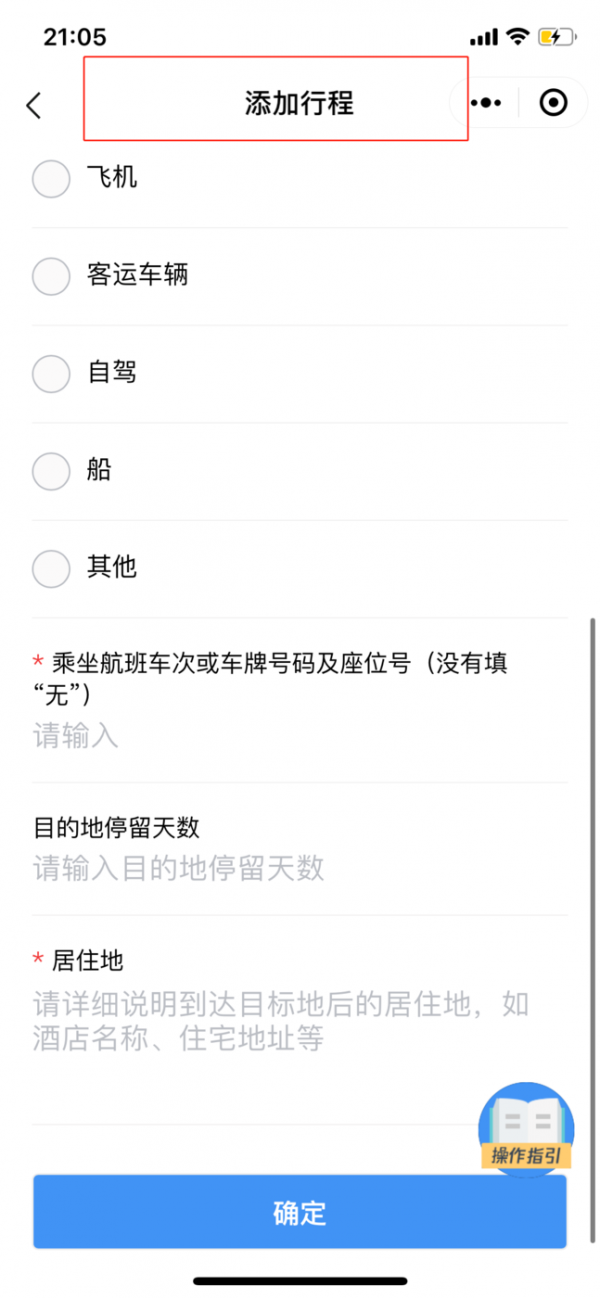Tap the 添加行程 page title

pyautogui.click(x=299, y=103)
